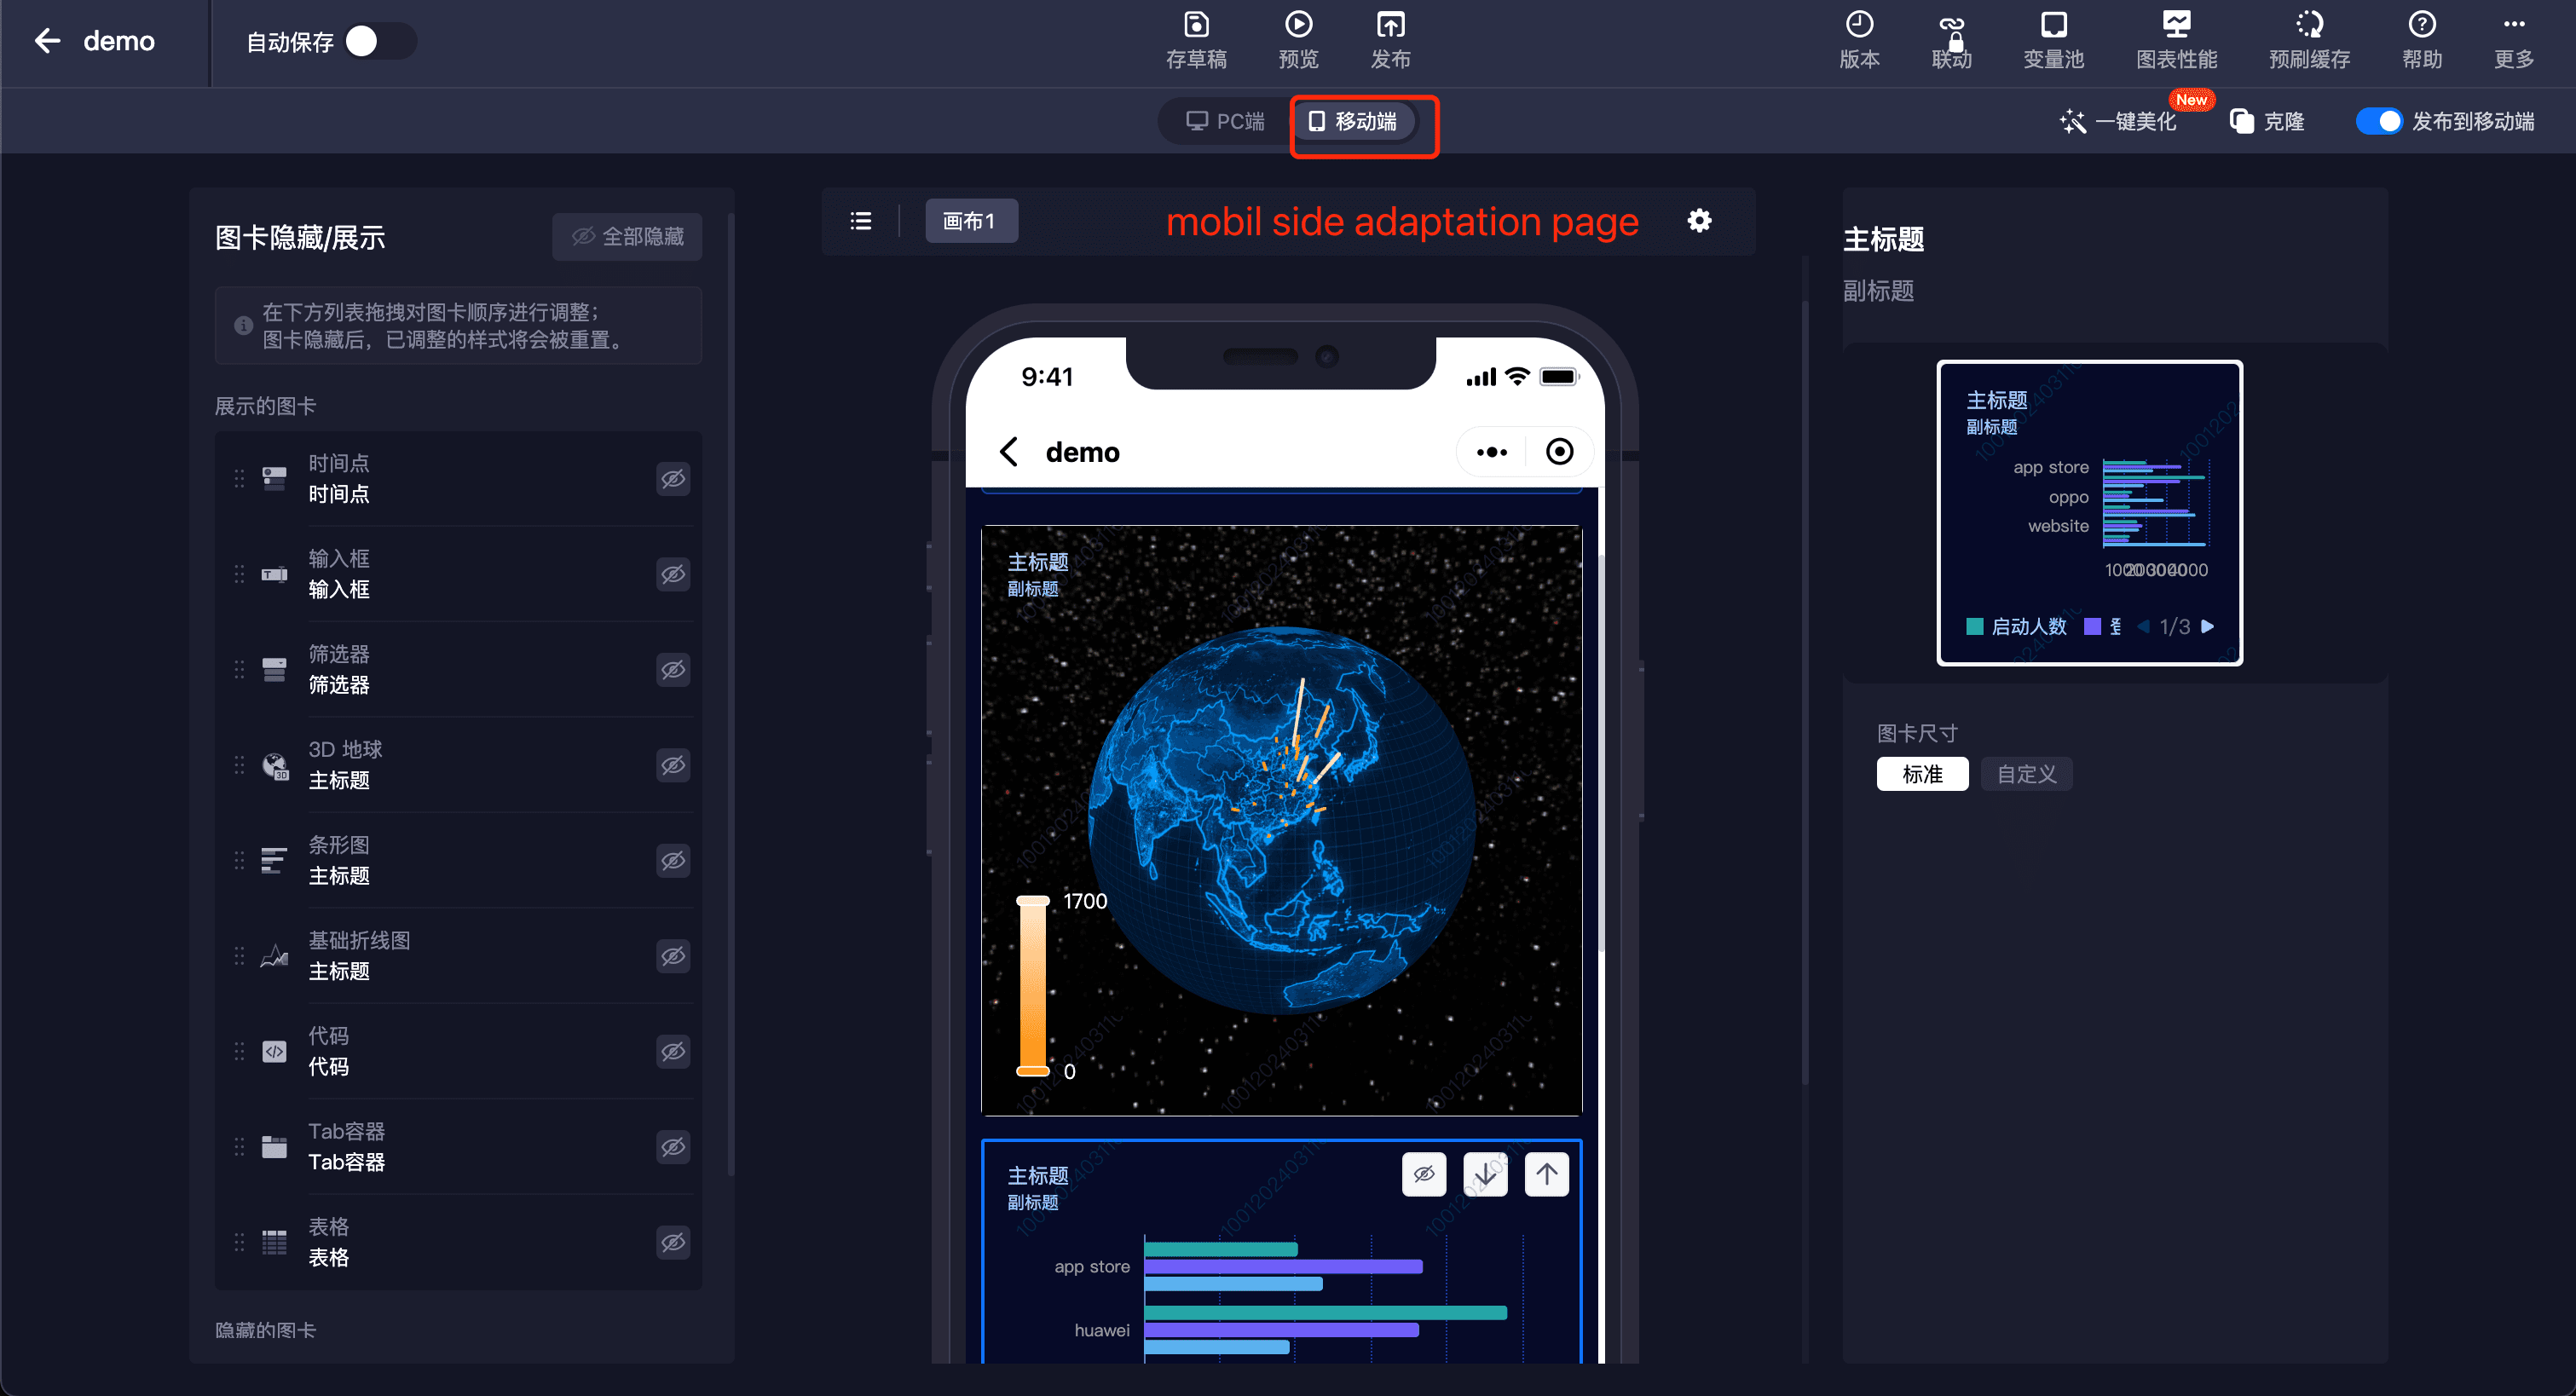Click the 输入框 input icon

[x=274, y=574]
